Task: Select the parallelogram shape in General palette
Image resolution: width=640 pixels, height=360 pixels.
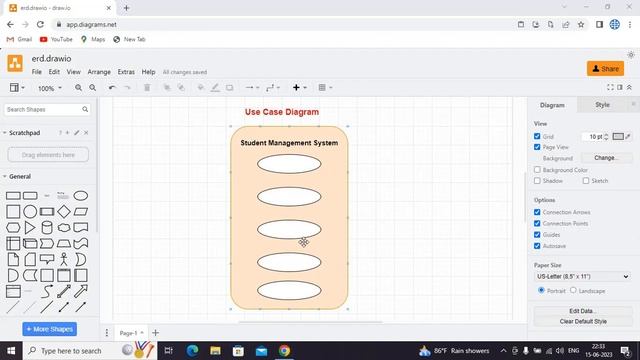Action: (x=80, y=212)
